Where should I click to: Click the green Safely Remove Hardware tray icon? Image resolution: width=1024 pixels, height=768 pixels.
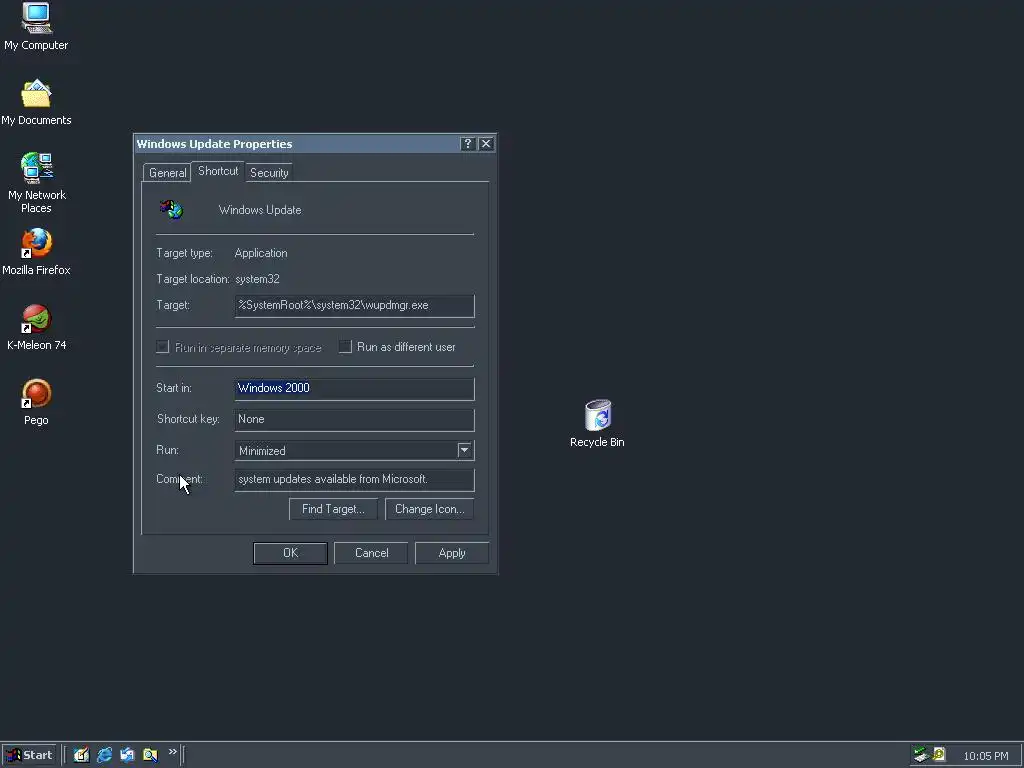[921, 755]
